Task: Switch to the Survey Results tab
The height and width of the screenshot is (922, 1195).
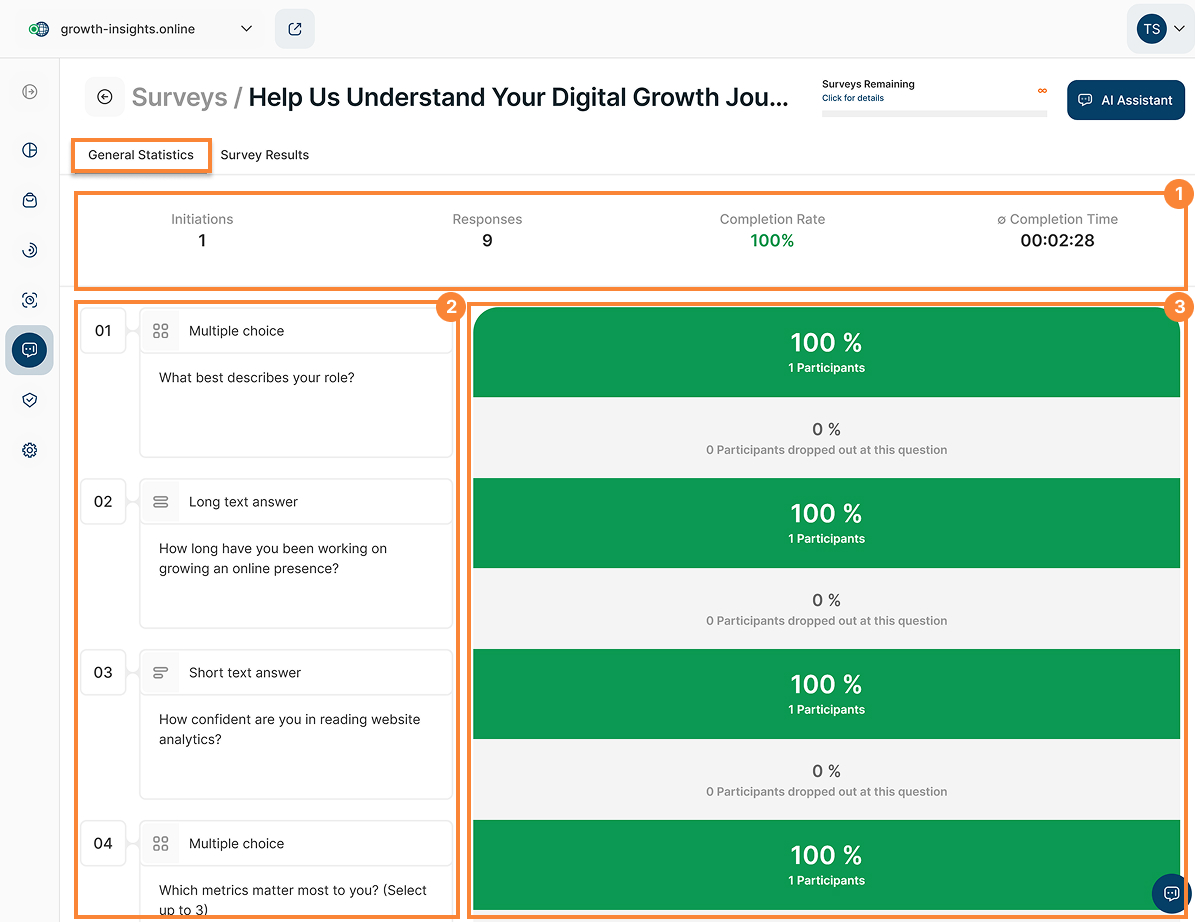Action: 264,155
